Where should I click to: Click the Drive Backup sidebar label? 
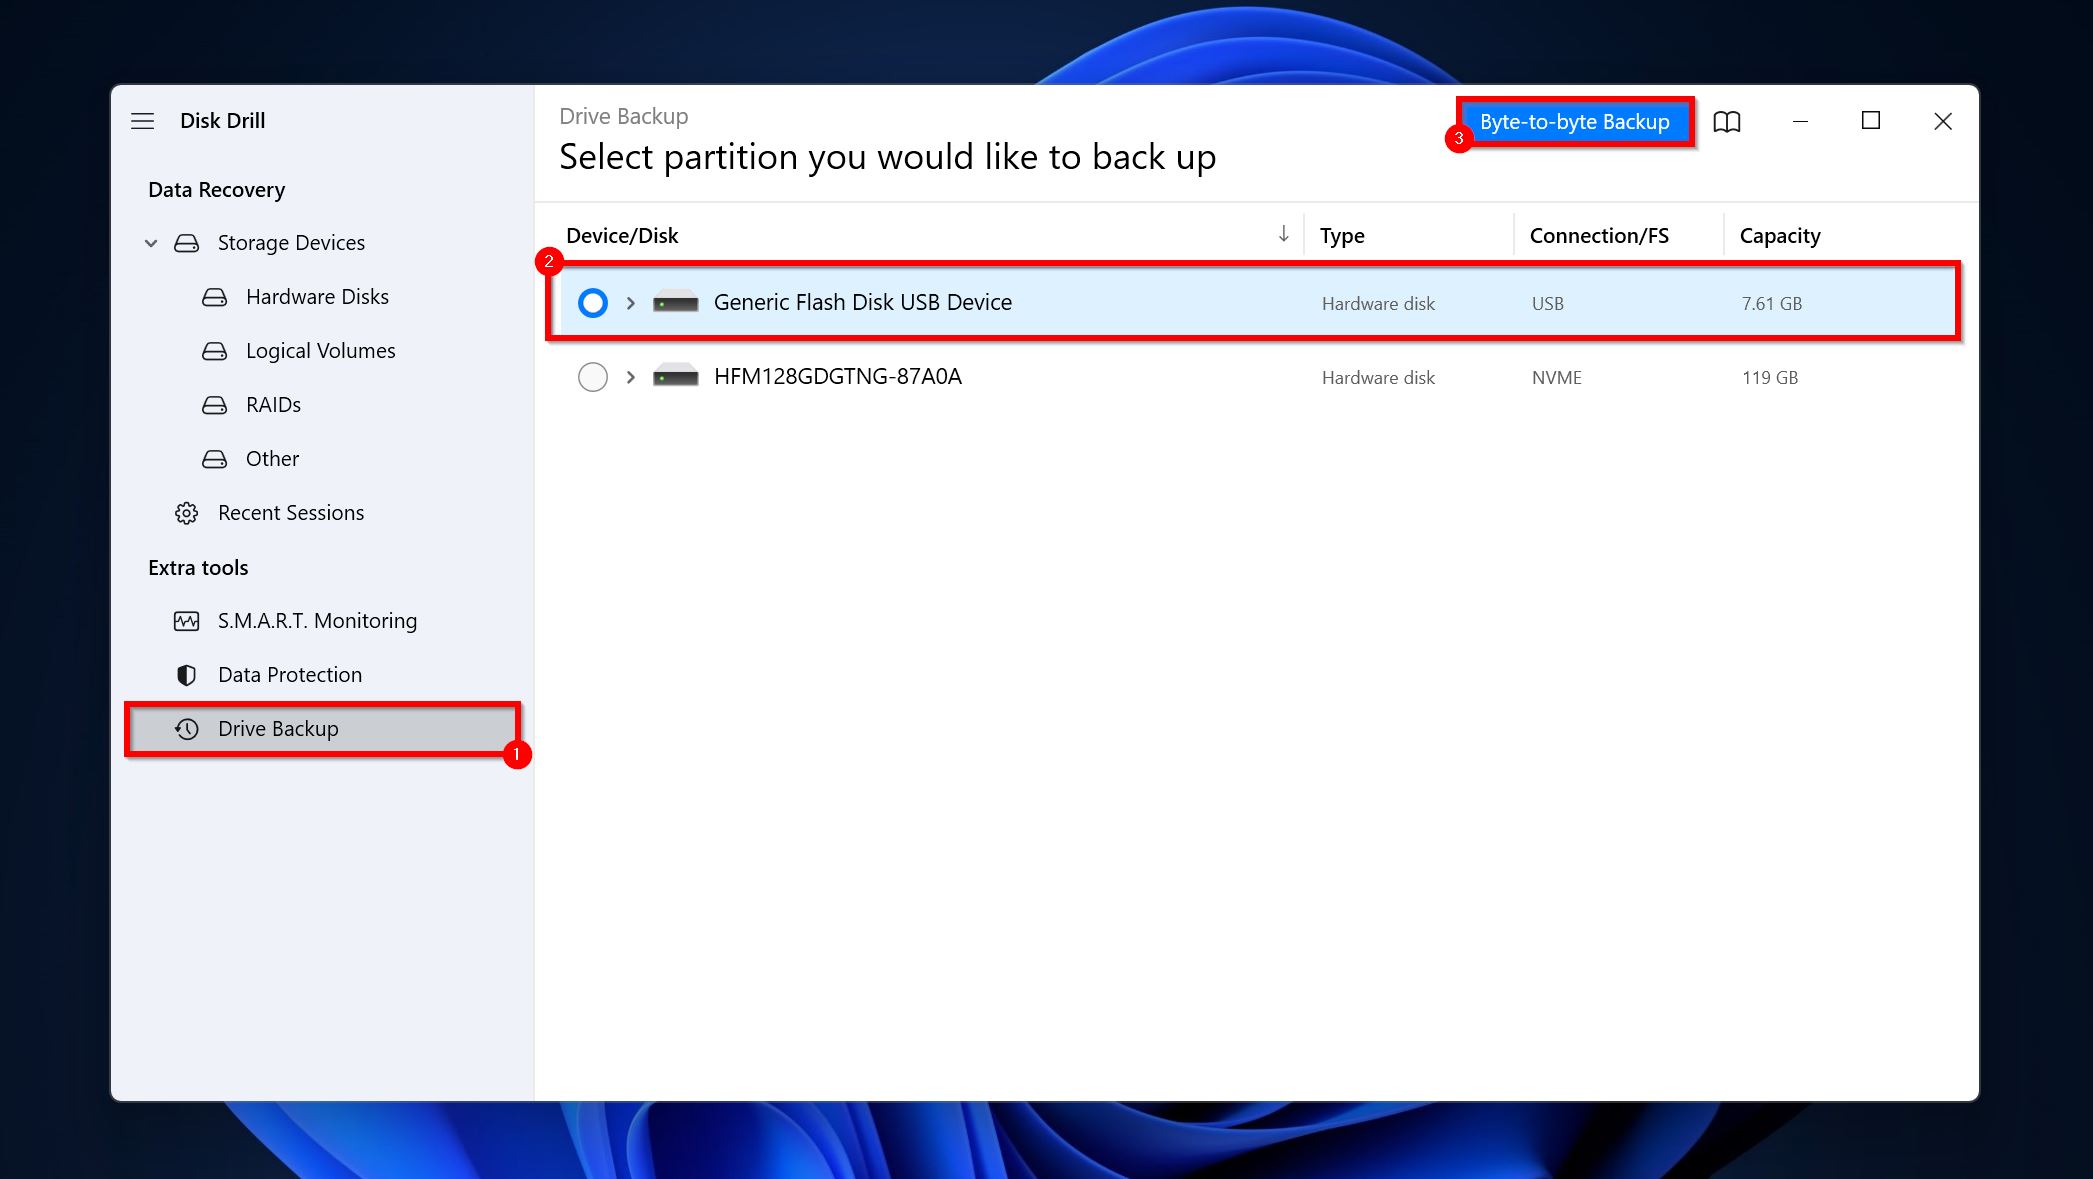coord(277,728)
